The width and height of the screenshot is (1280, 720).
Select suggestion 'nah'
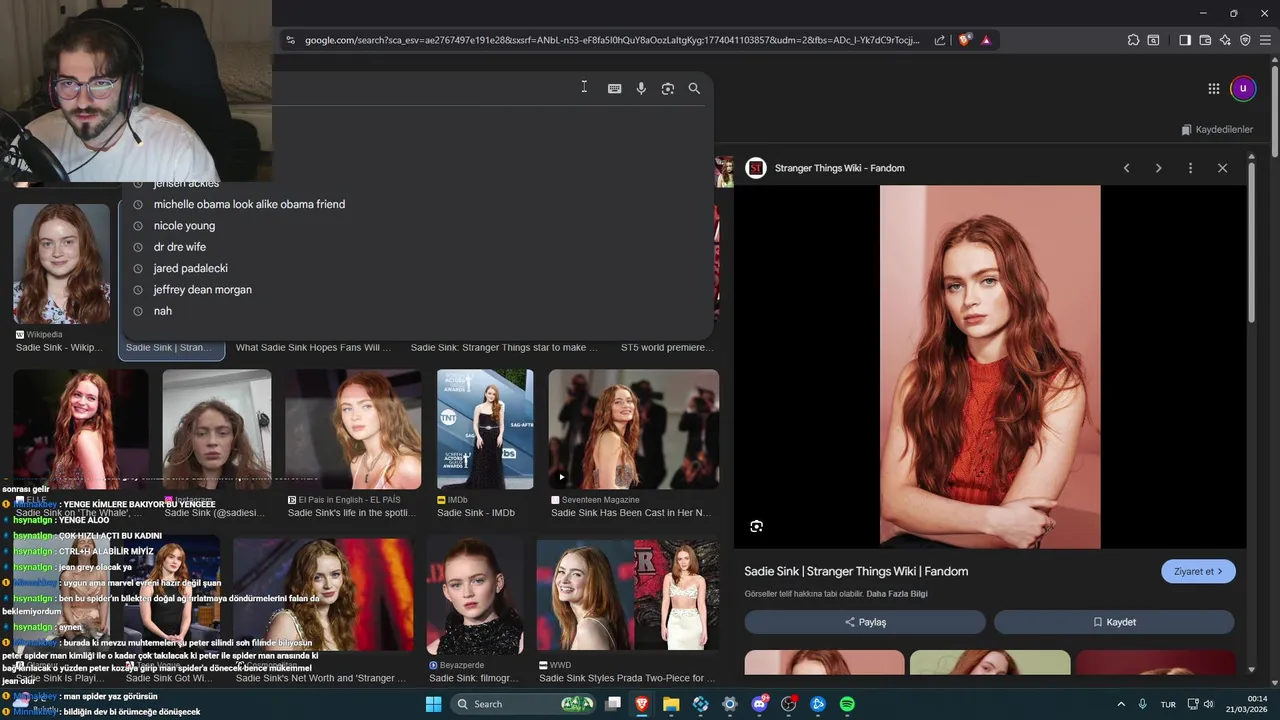click(163, 311)
